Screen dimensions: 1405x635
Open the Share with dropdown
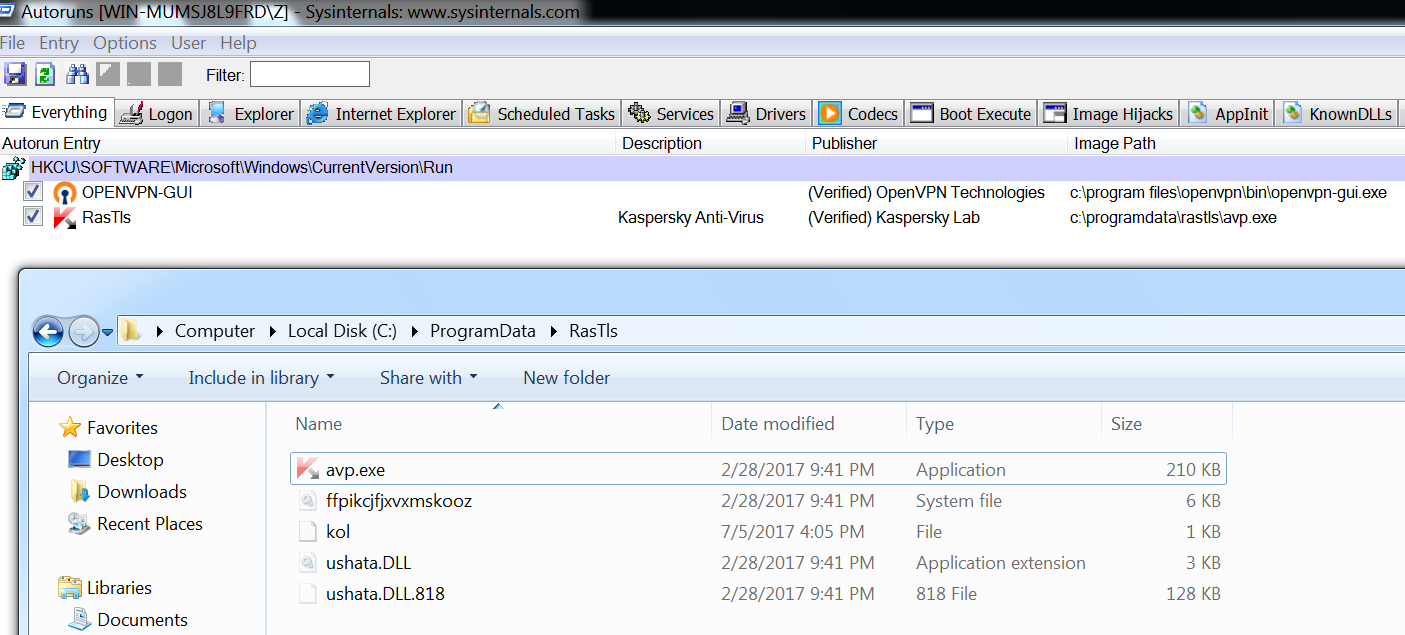[x=429, y=378]
